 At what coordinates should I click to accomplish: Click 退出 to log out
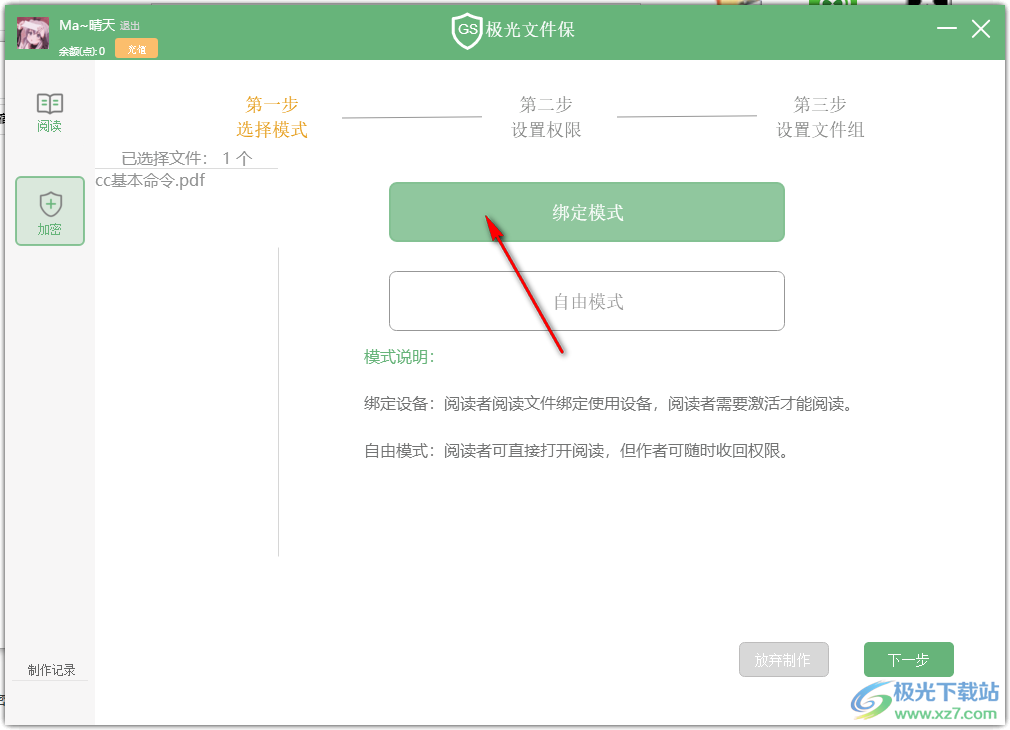pos(129,24)
